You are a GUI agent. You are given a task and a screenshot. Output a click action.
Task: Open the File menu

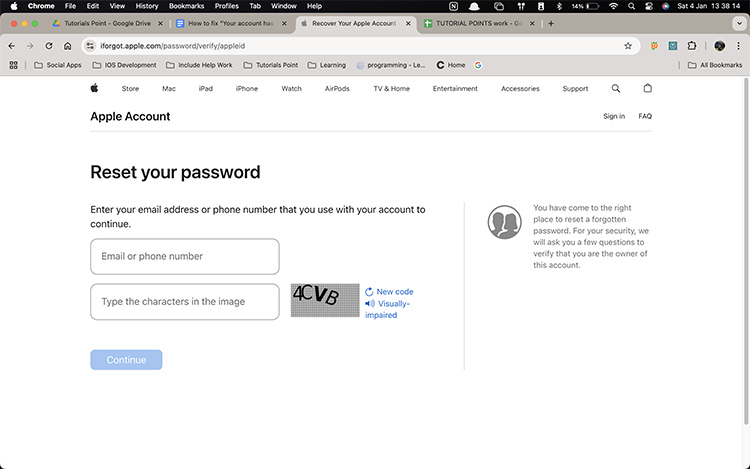click(x=70, y=6)
